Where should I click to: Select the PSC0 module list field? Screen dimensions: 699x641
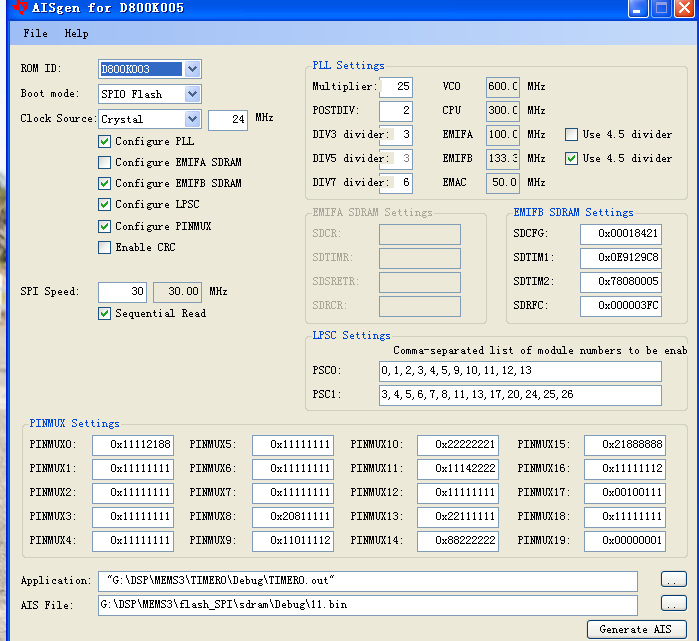519,371
